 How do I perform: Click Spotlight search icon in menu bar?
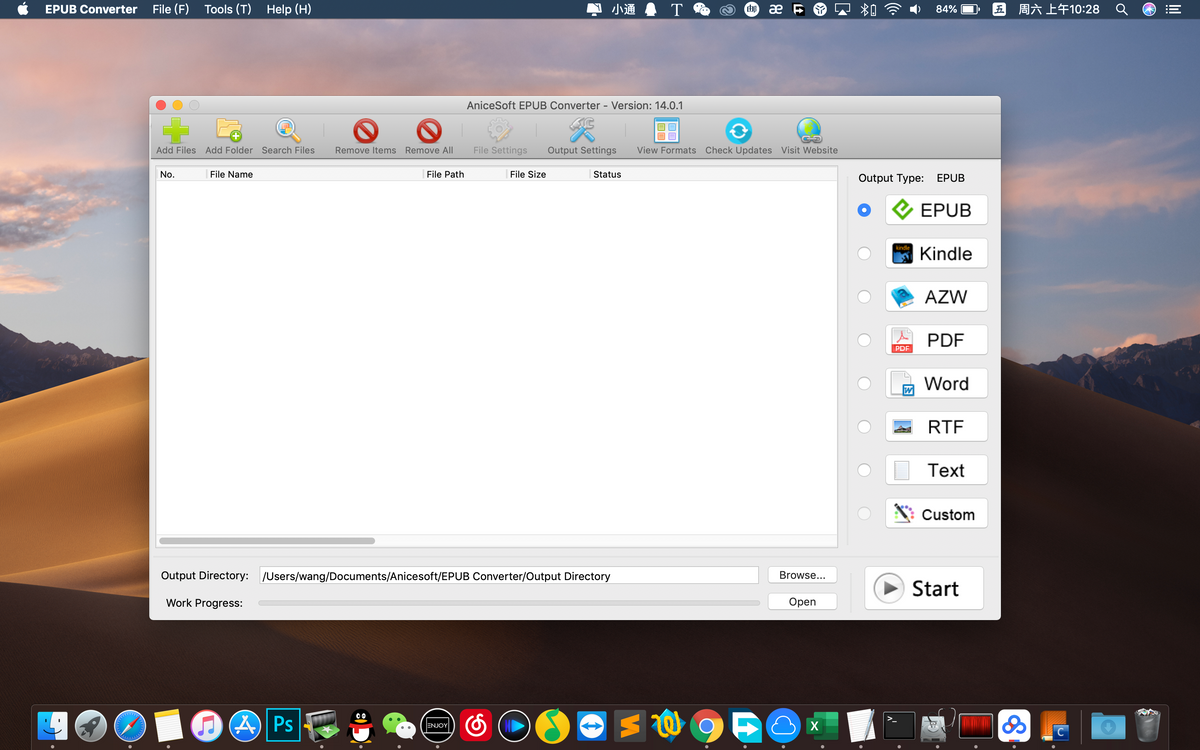[1122, 9]
